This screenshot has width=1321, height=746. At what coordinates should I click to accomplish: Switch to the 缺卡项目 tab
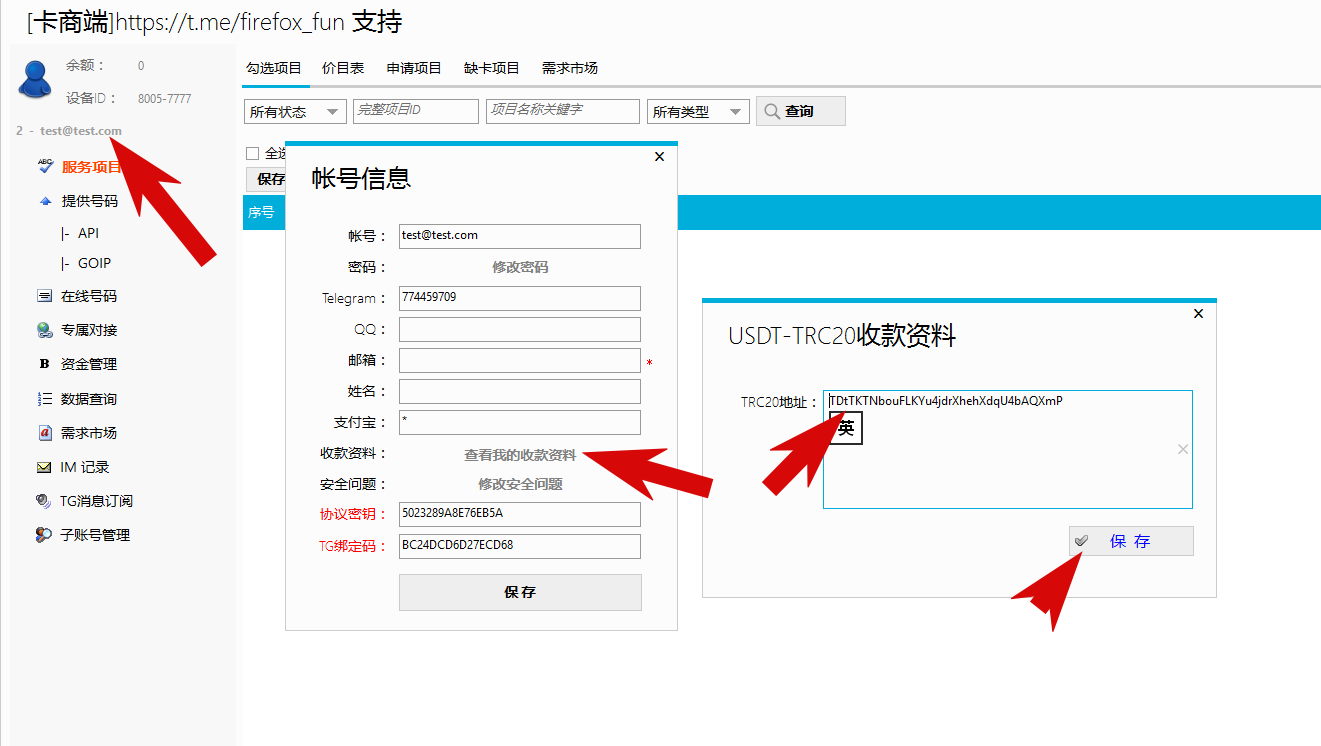point(492,68)
